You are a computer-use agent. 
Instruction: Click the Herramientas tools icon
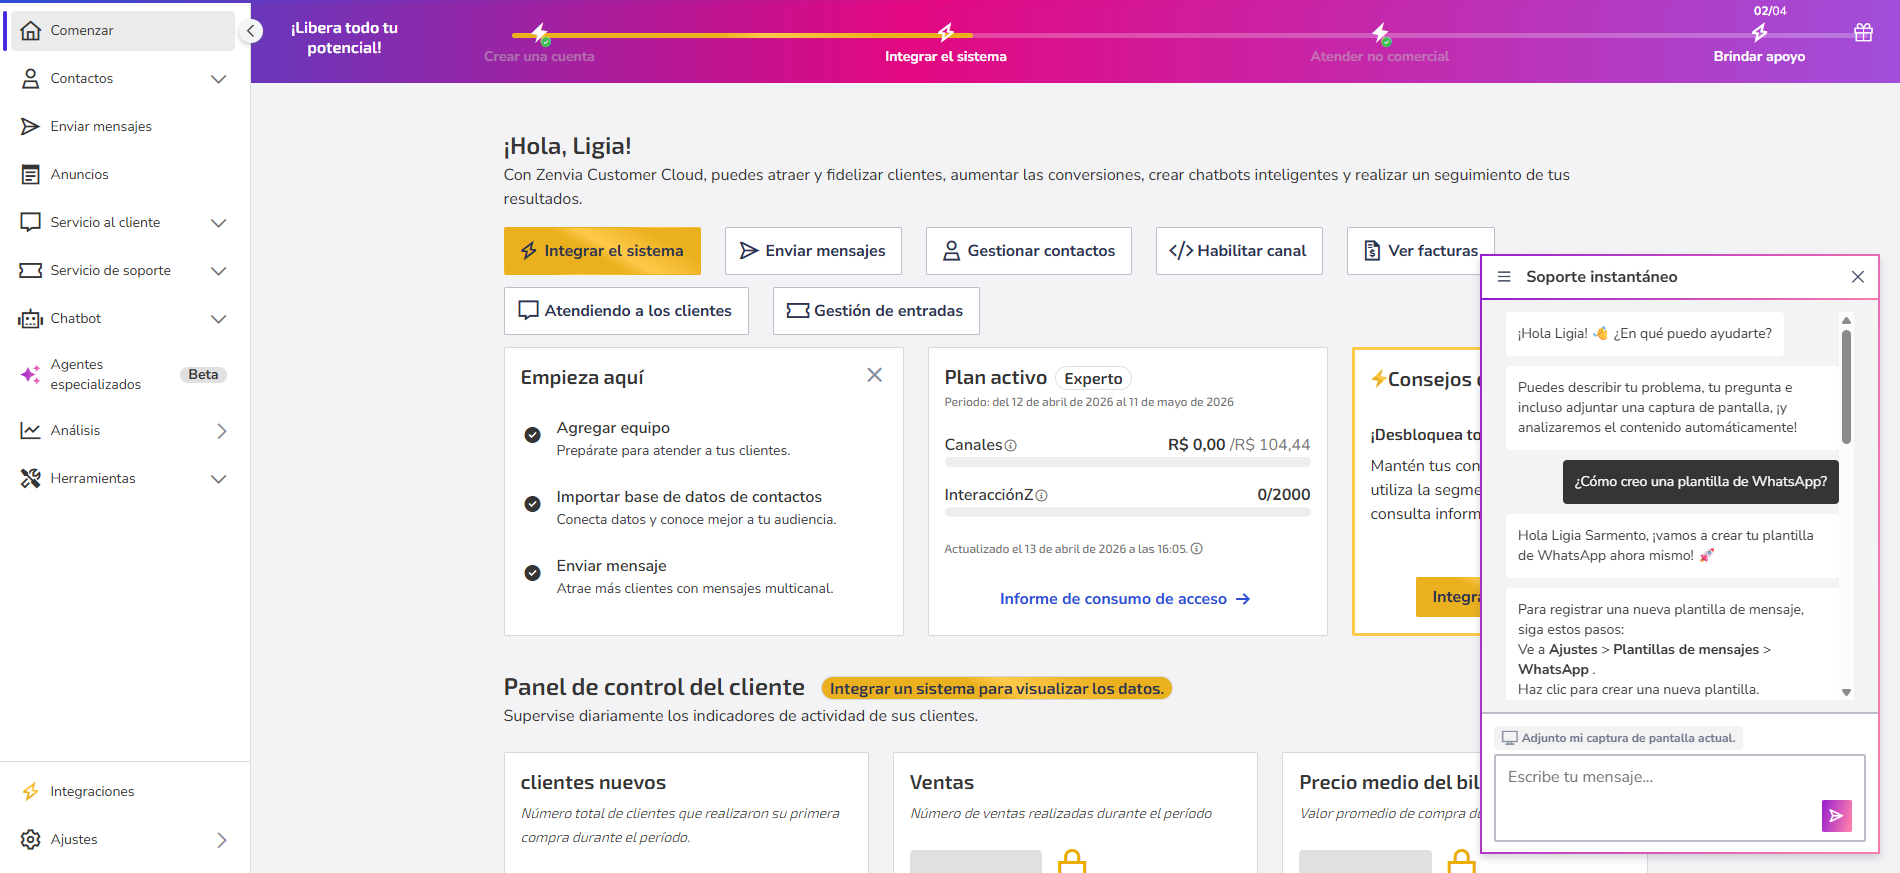click(31, 478)
